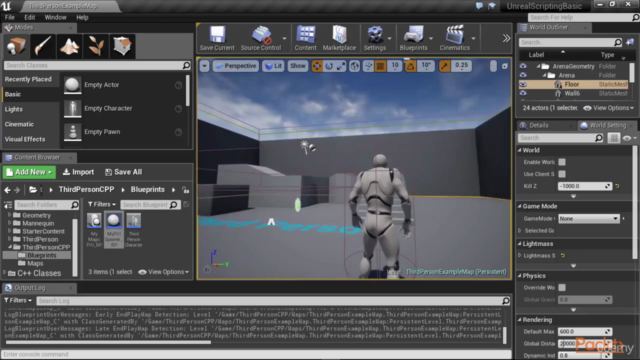Open the Marketplace toolbar icon
The height and width of the screenshot is (360, 640).
339,38
